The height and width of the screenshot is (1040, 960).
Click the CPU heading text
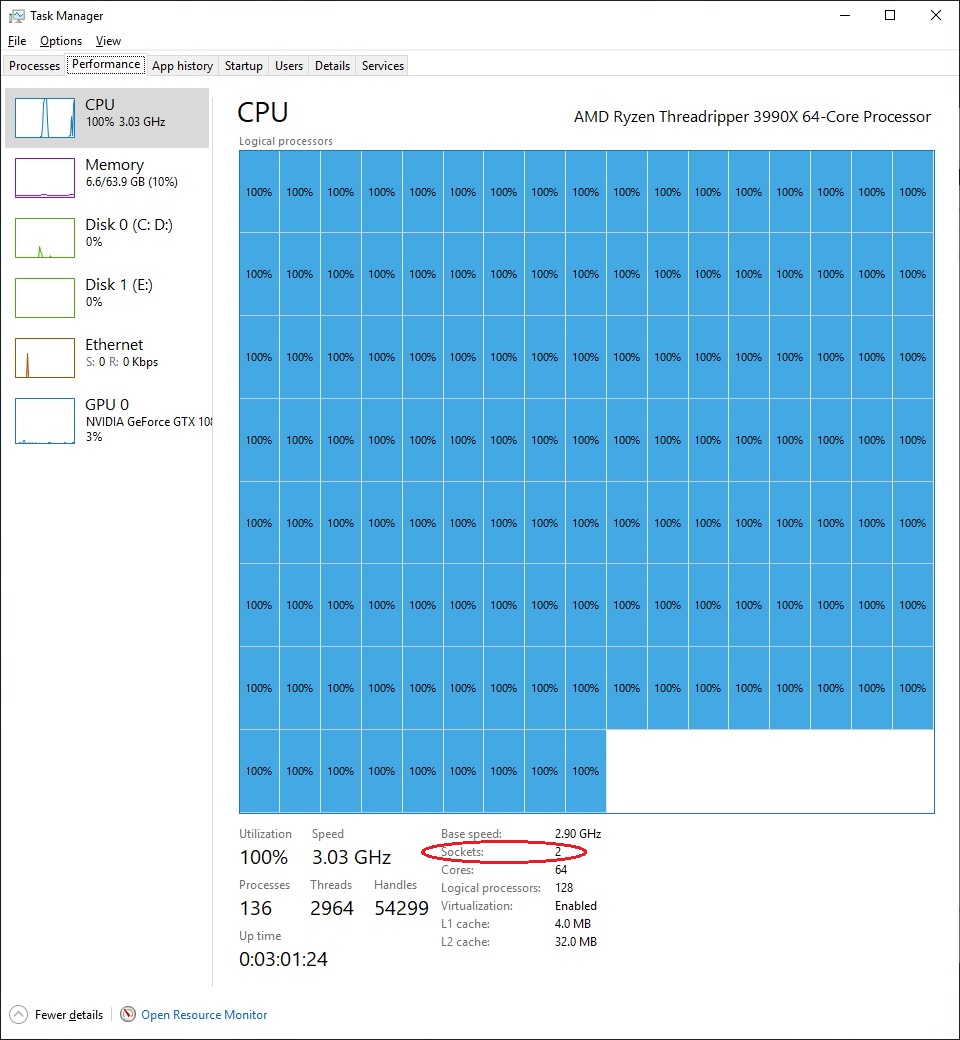coord(263,113)
